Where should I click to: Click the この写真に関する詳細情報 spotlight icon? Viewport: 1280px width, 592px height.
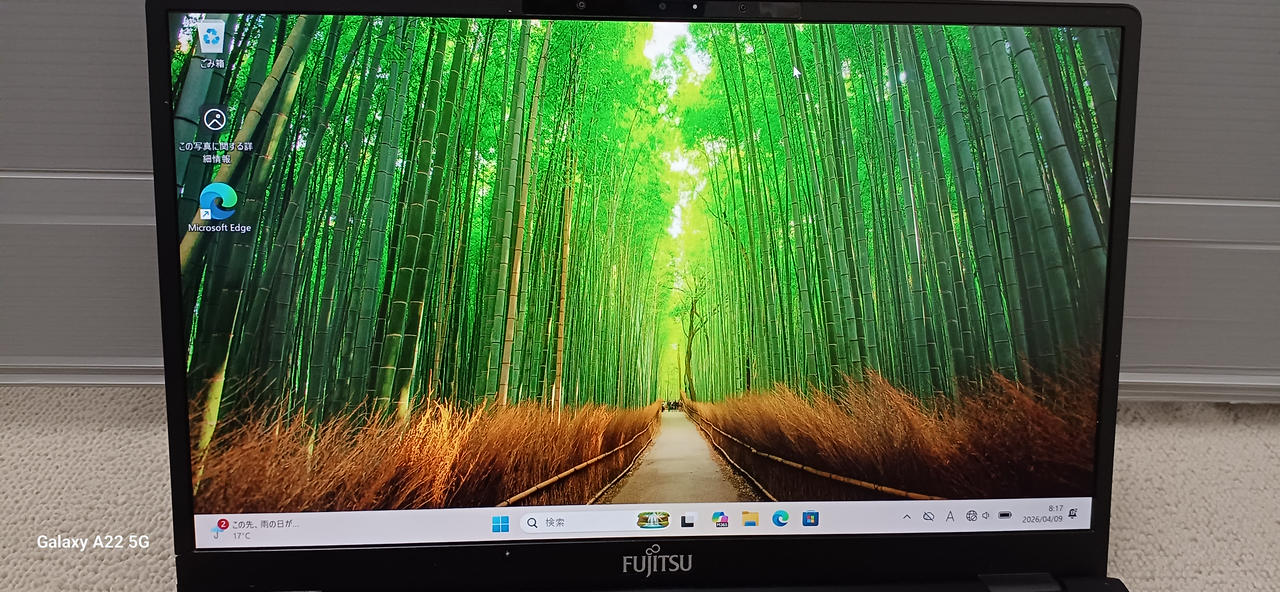[x=215, y=121]
